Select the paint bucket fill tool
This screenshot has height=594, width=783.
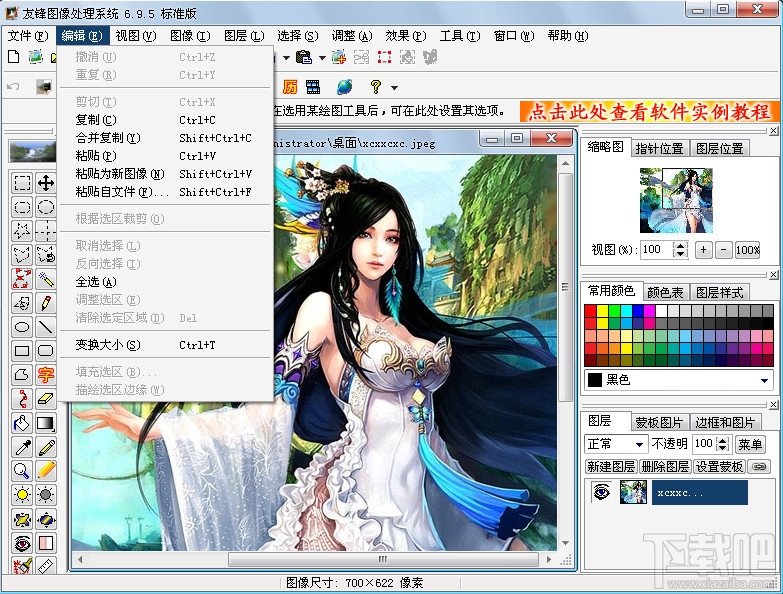pos(22,423)
